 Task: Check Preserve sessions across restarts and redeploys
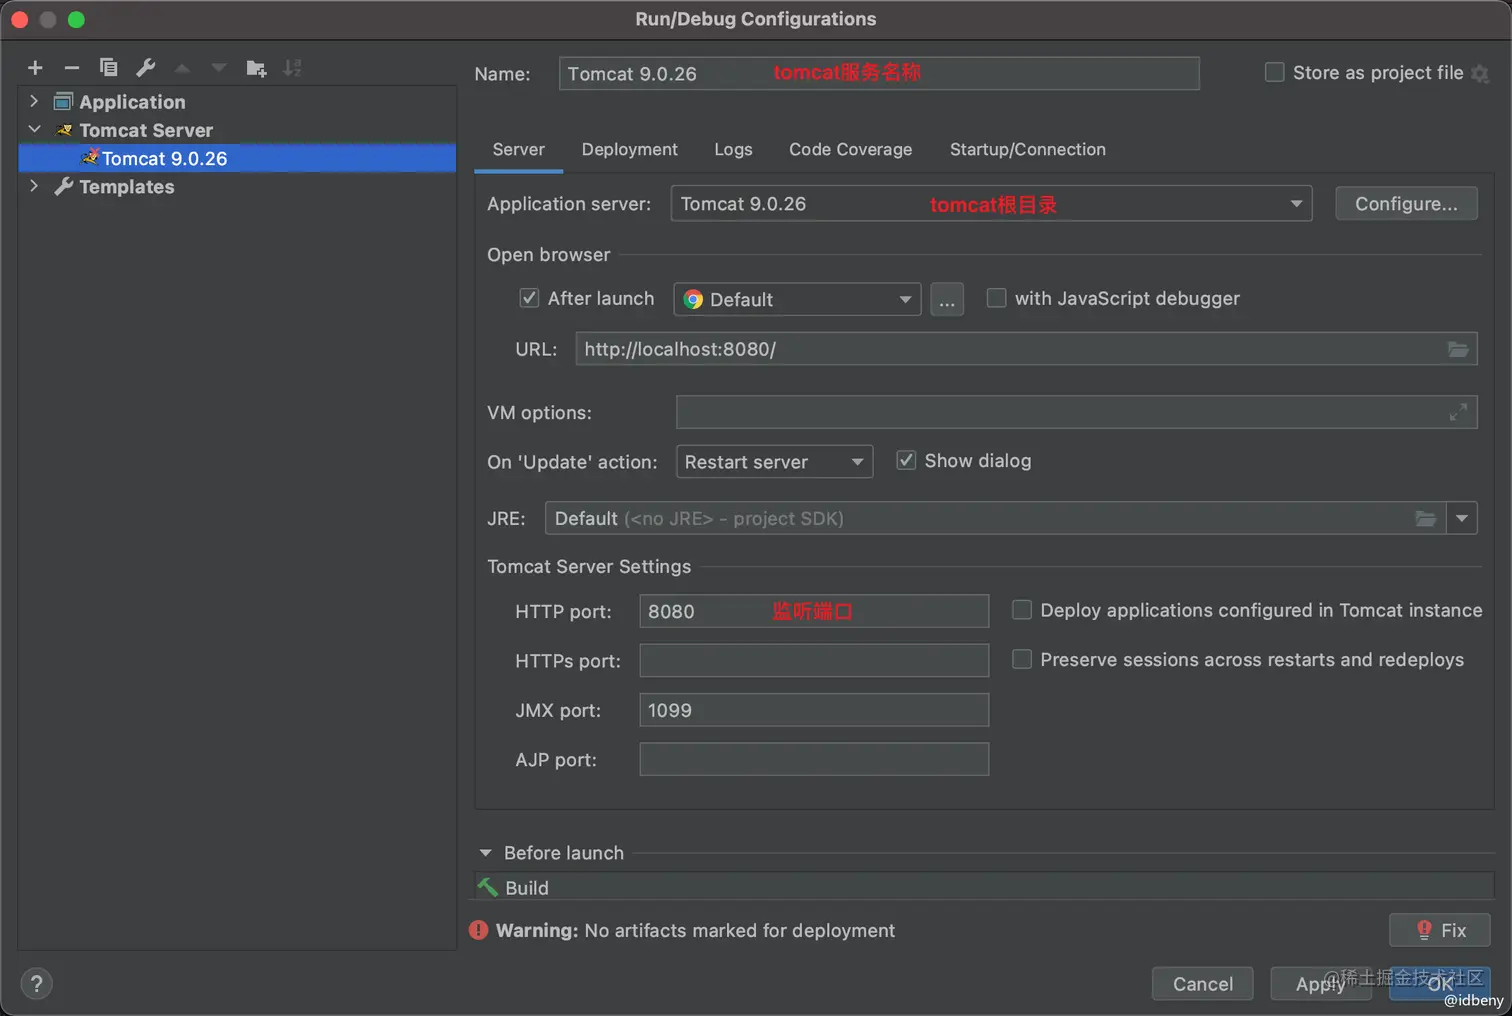[x=1021, y=659]
